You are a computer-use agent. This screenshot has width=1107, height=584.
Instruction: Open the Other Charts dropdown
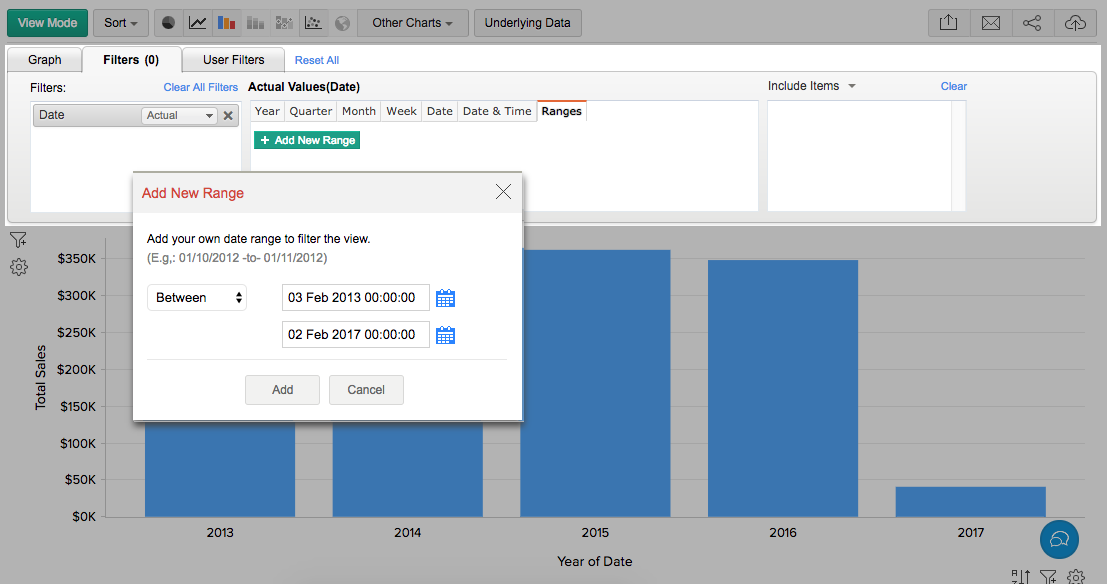tap(412, 23)
